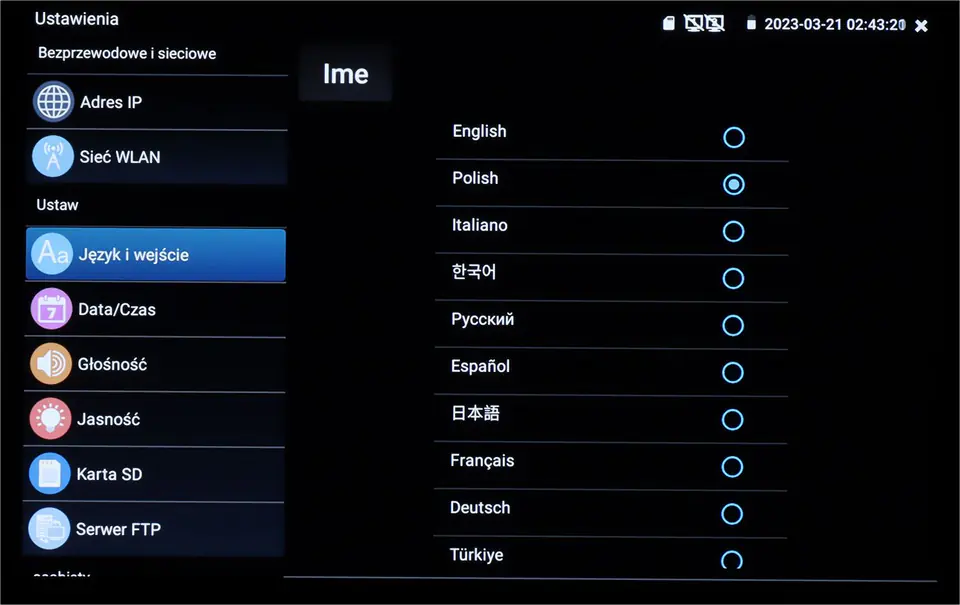Image resolution: width=960 pixels, height=605 pixels.
Task: Click the Русский language label
Action: (x=482, y=320)
